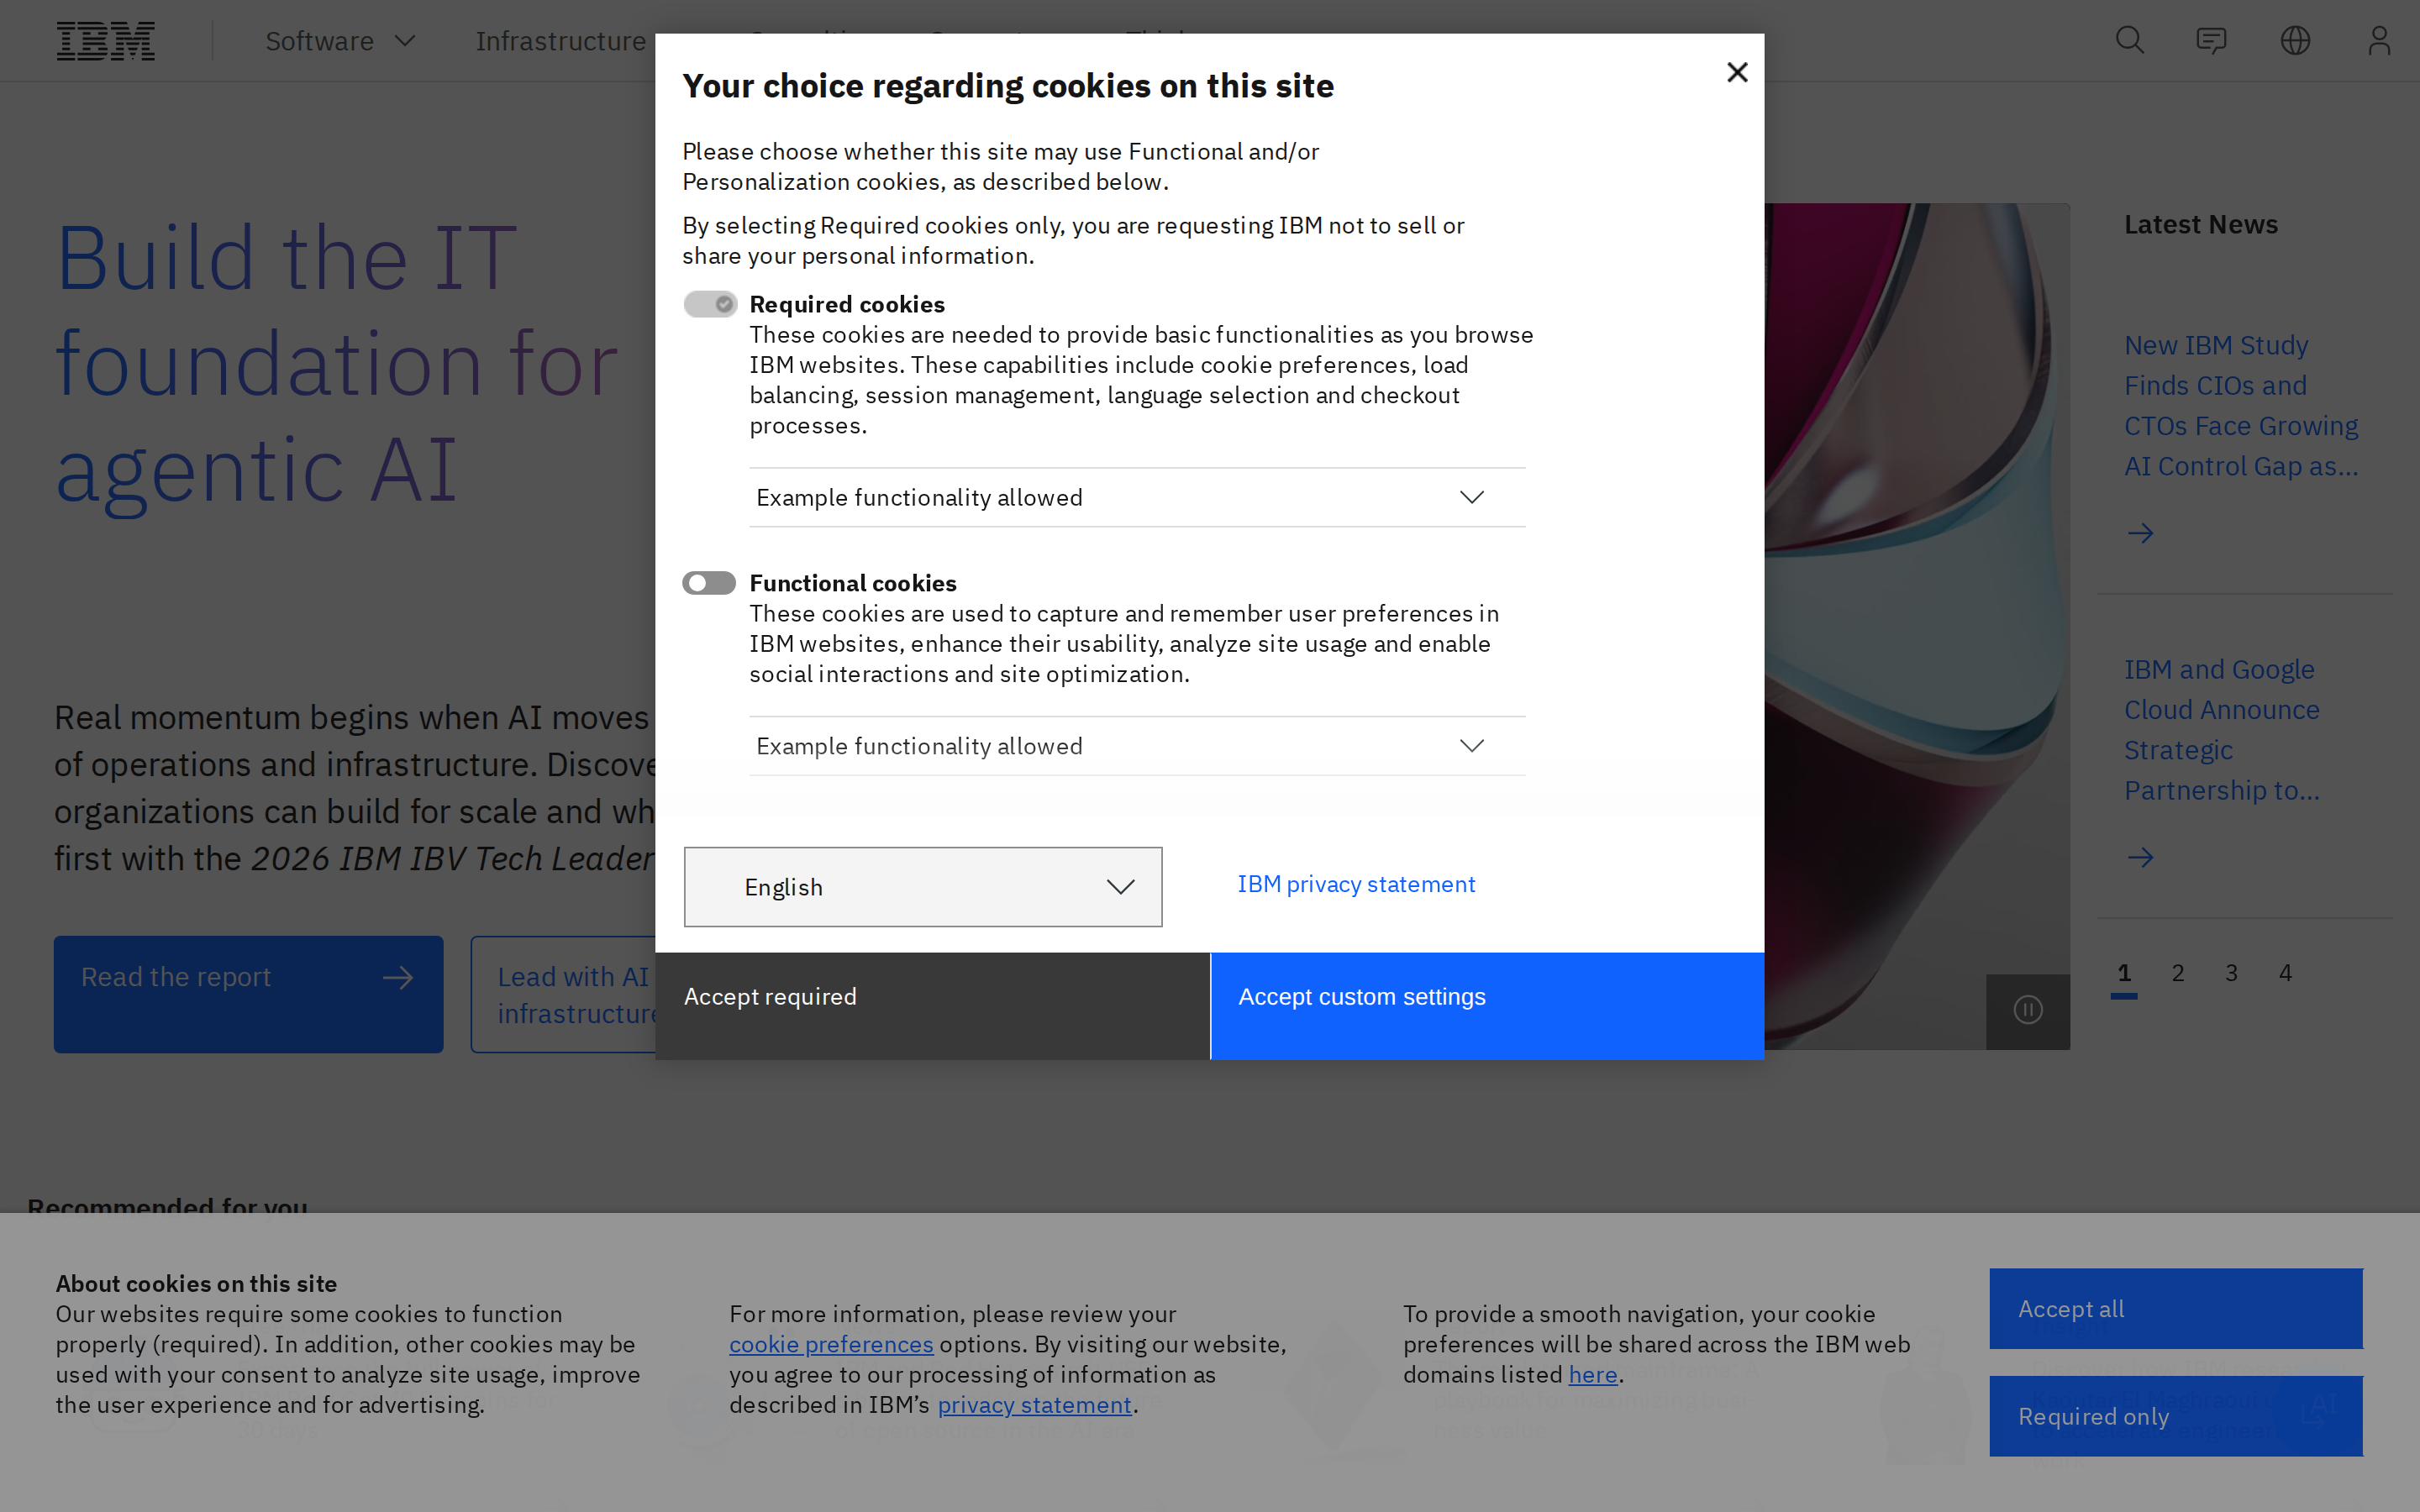Screen dimensions: 2420x1512
Task: Go to news page 4
Action: point(2285,973)
